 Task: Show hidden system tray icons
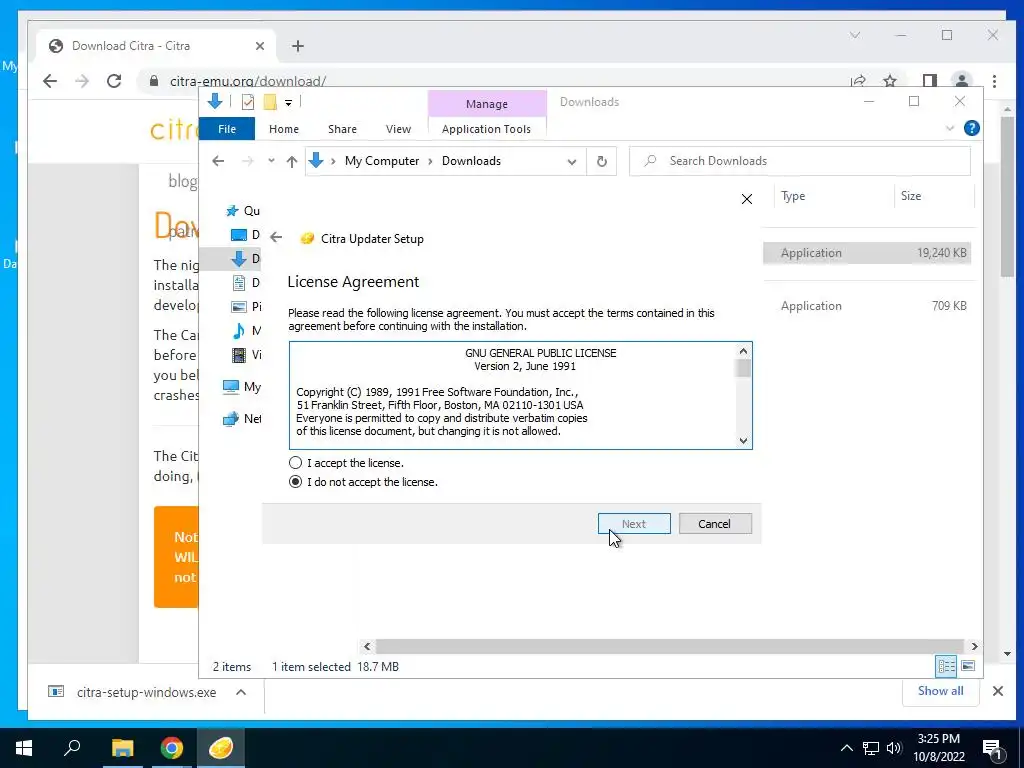coord(846,748)
